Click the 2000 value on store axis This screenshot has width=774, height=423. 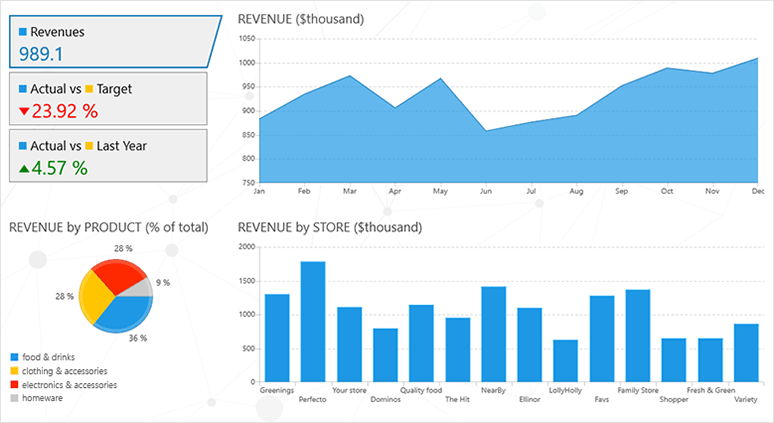tap(247, 247)
